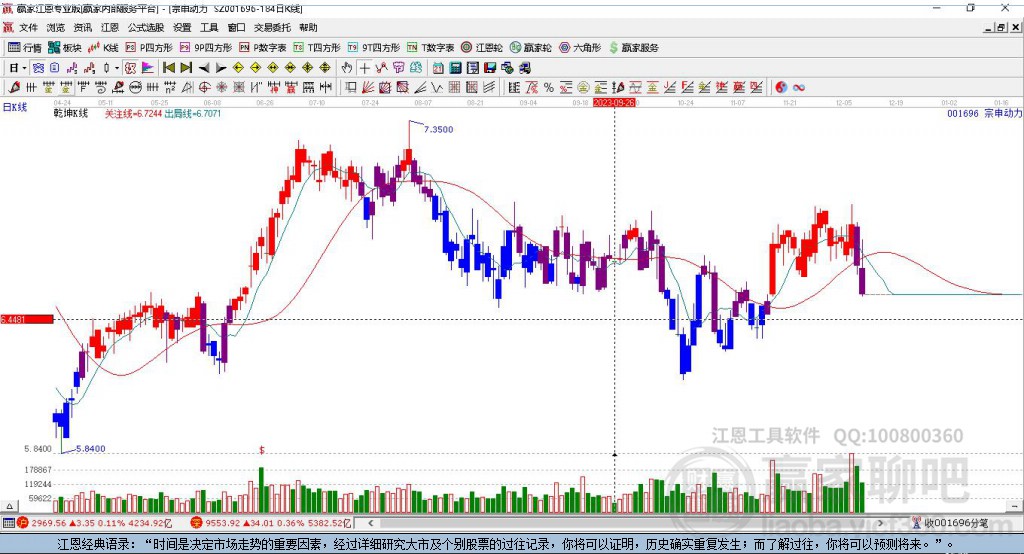Click the 日K线 period label
The image size is (1024, 554).
point(15,107)
